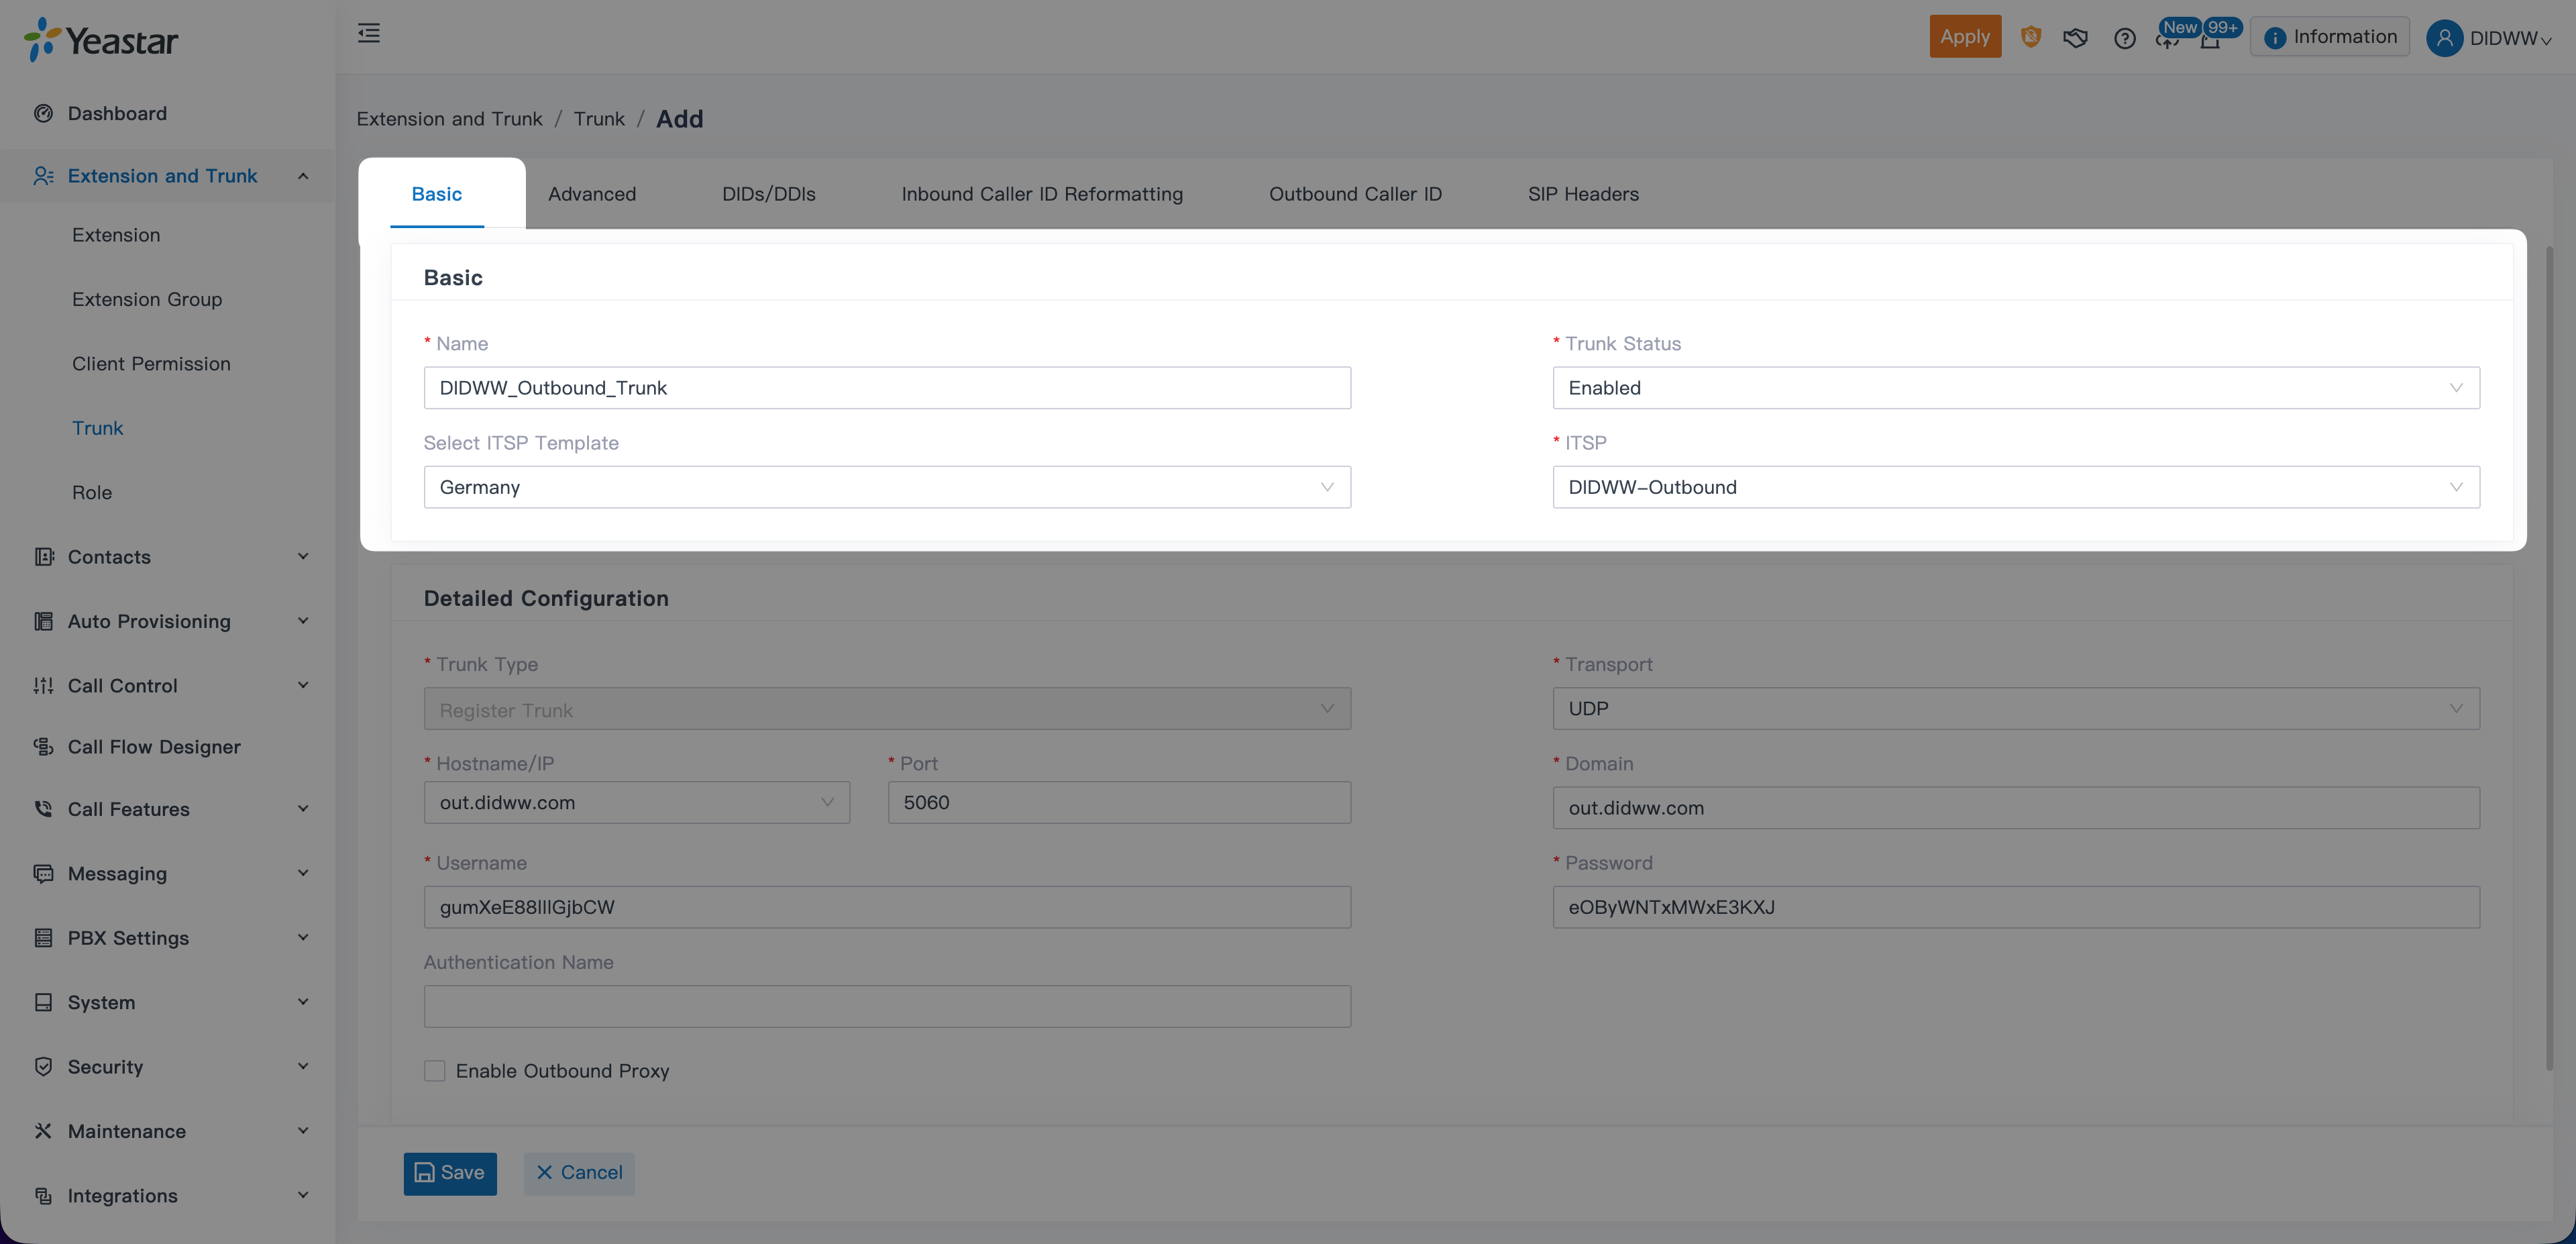Open the Select ITSP Template dropdown

(x=886, y=487)
